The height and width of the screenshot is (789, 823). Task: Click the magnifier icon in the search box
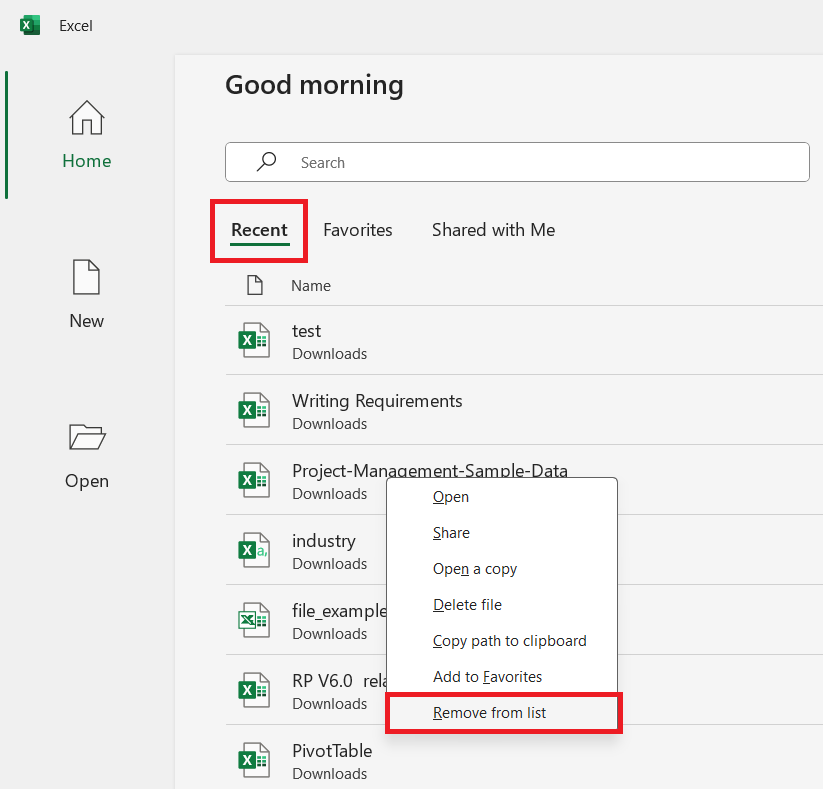point(267,162)
